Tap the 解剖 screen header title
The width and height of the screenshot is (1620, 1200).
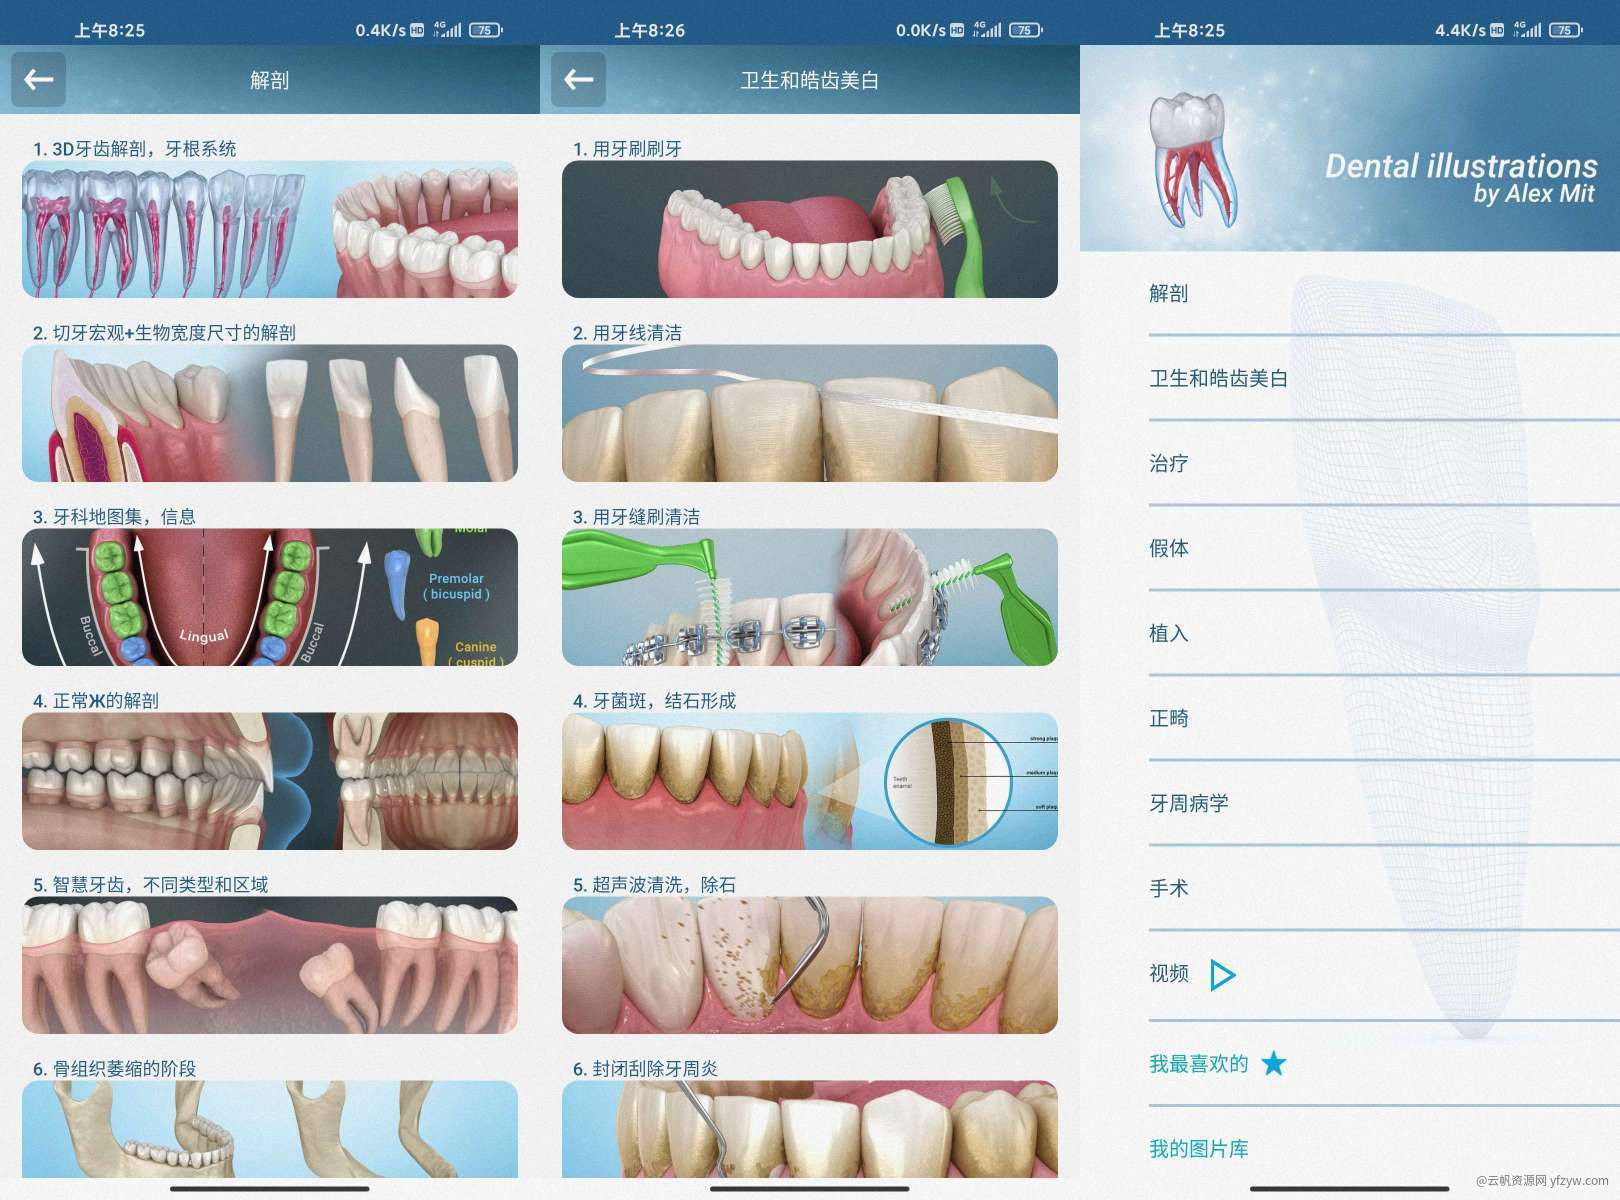(270, 80)
